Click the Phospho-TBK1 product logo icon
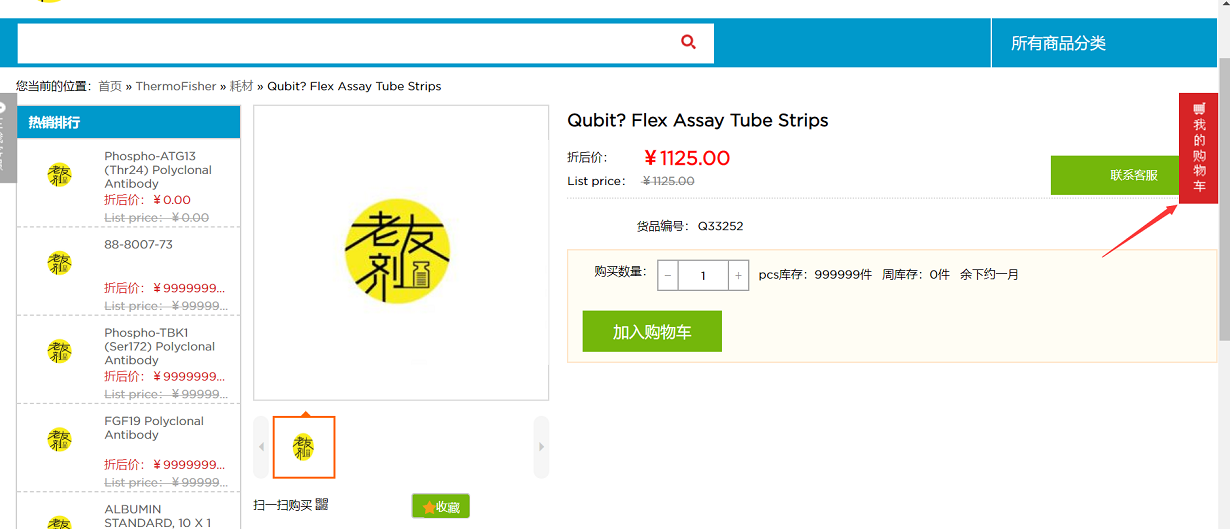Image resolution: width=1230 pixels, height=529 pixels. click(x=59, y=351)
